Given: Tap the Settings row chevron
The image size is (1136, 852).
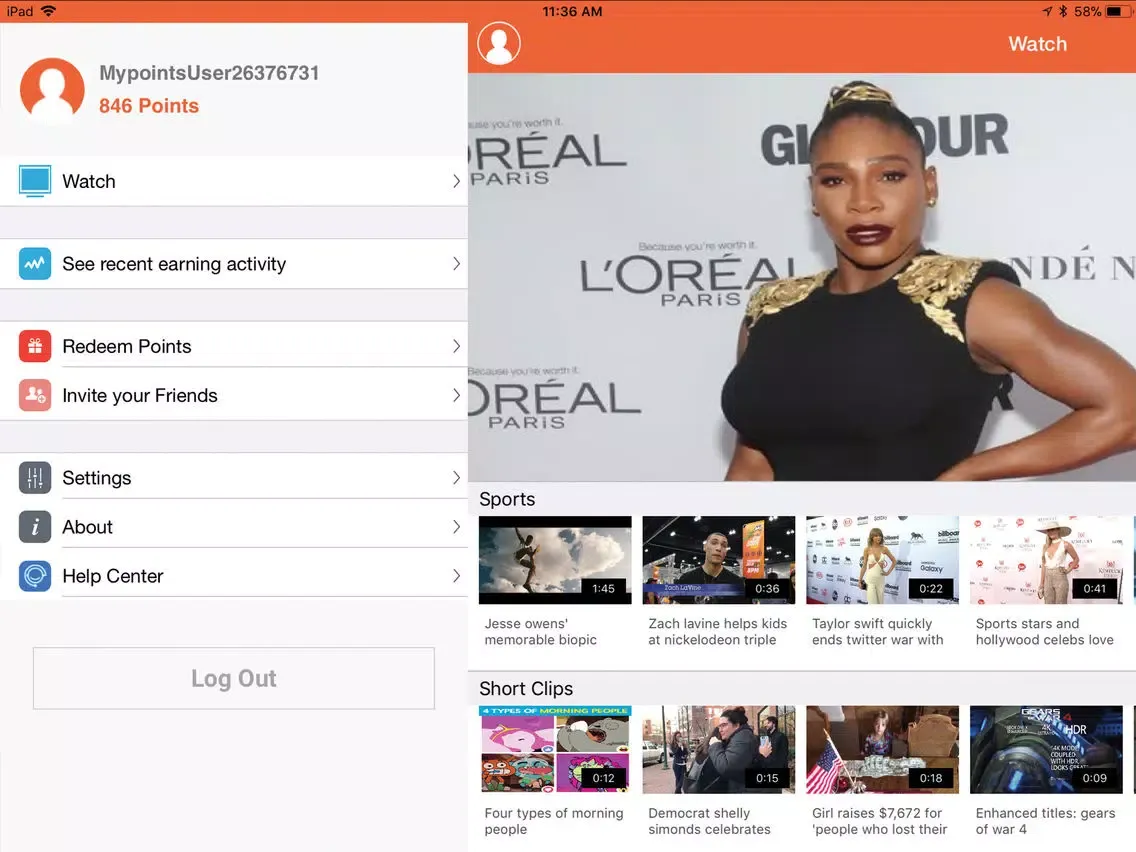Looking at the screenshot, I should (456, 478).
